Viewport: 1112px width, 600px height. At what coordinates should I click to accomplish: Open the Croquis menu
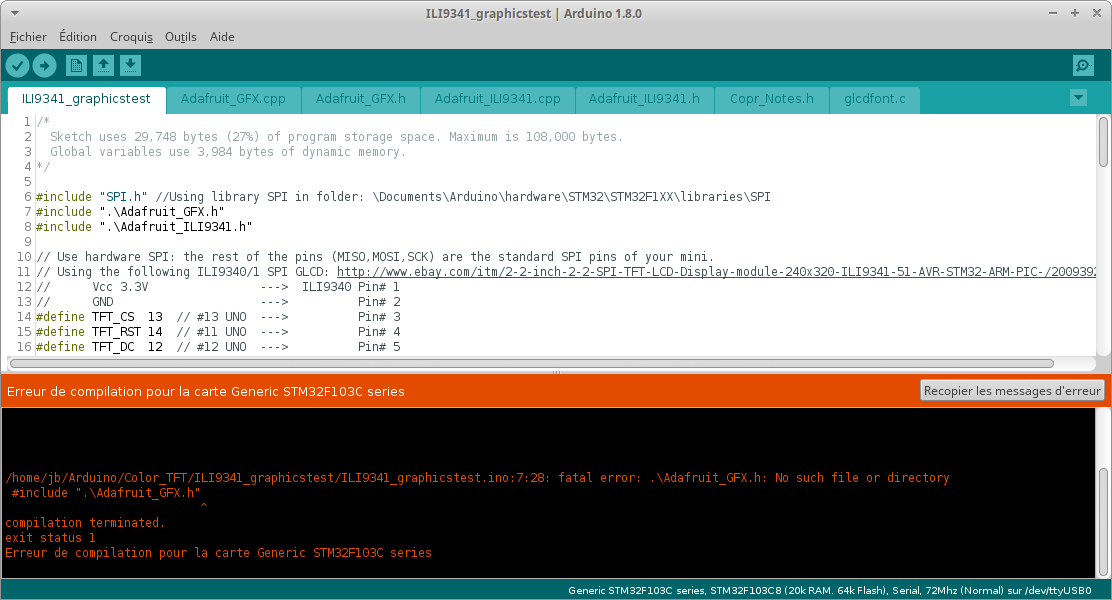(131, 37)
